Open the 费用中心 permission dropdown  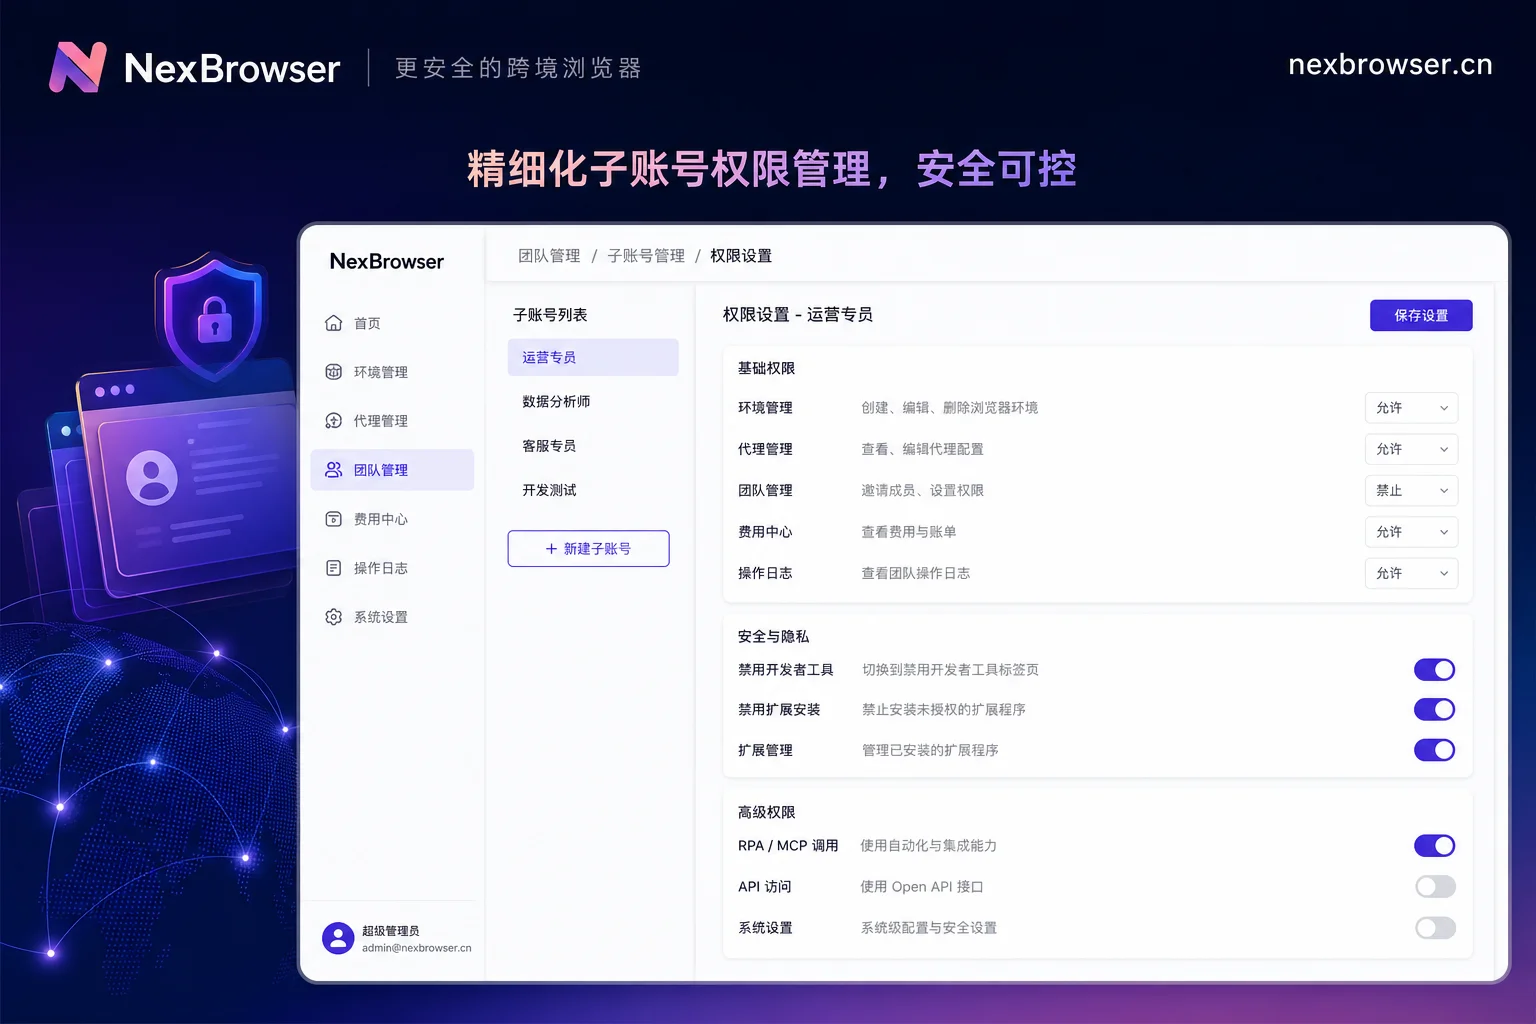coord(1411,532)
